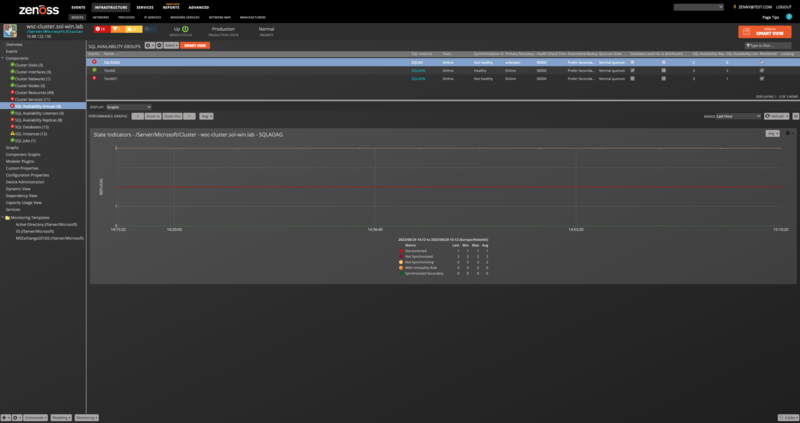
Task: Toggle Database Level Health checkbox in TestAG row
Action: point(633,70)
